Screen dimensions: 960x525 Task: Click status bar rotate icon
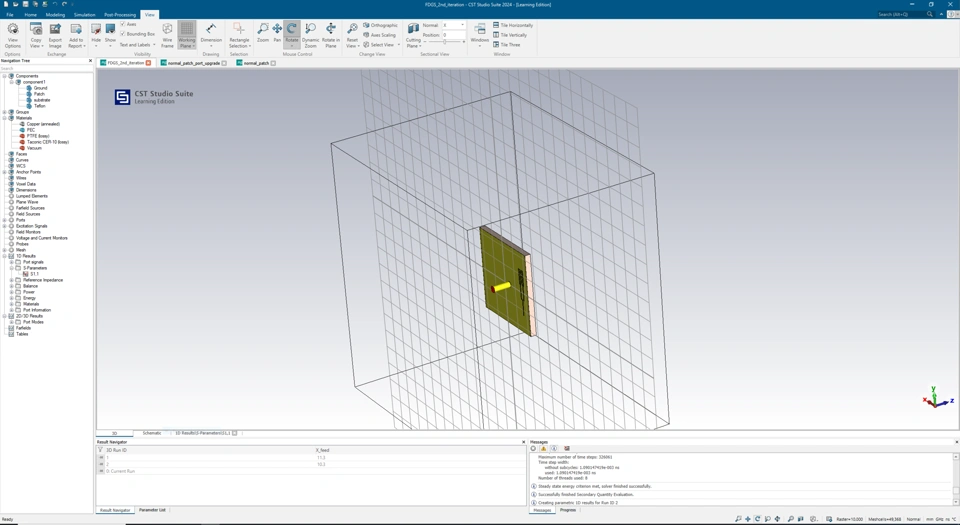(757, 519)
